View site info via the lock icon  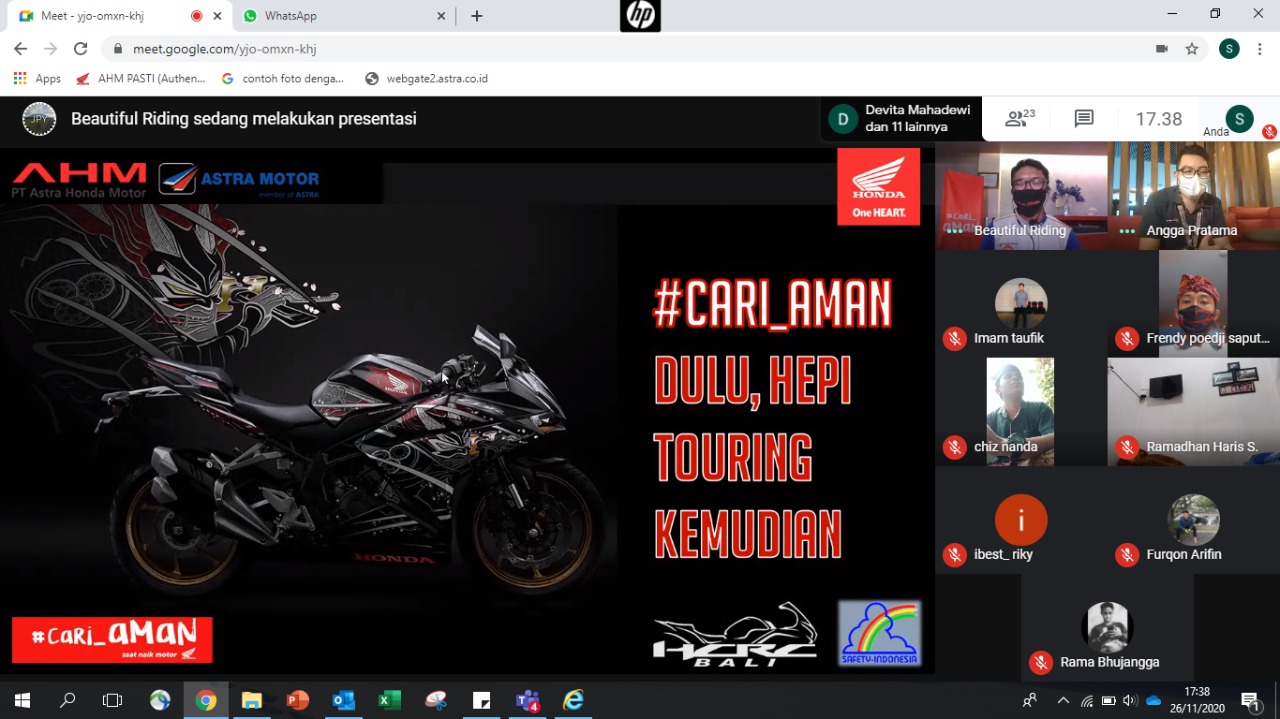tap(118, 48)
